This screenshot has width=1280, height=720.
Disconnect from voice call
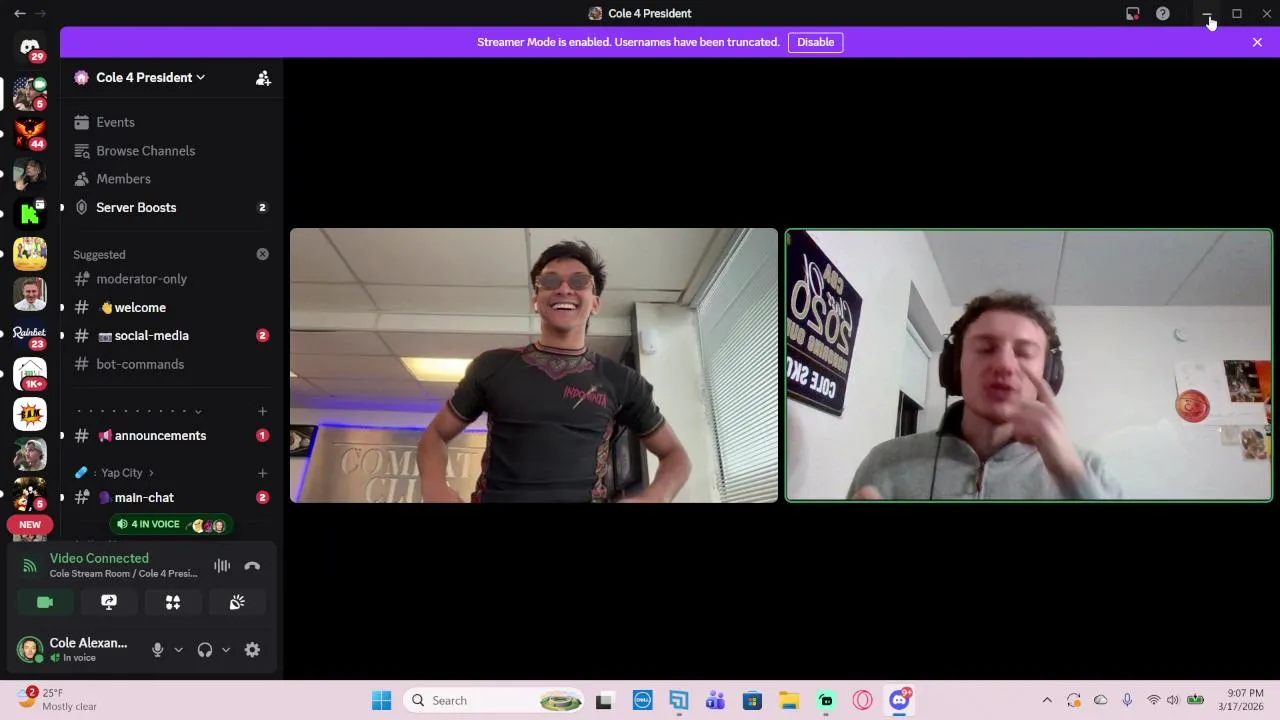(x=252, y=566)
